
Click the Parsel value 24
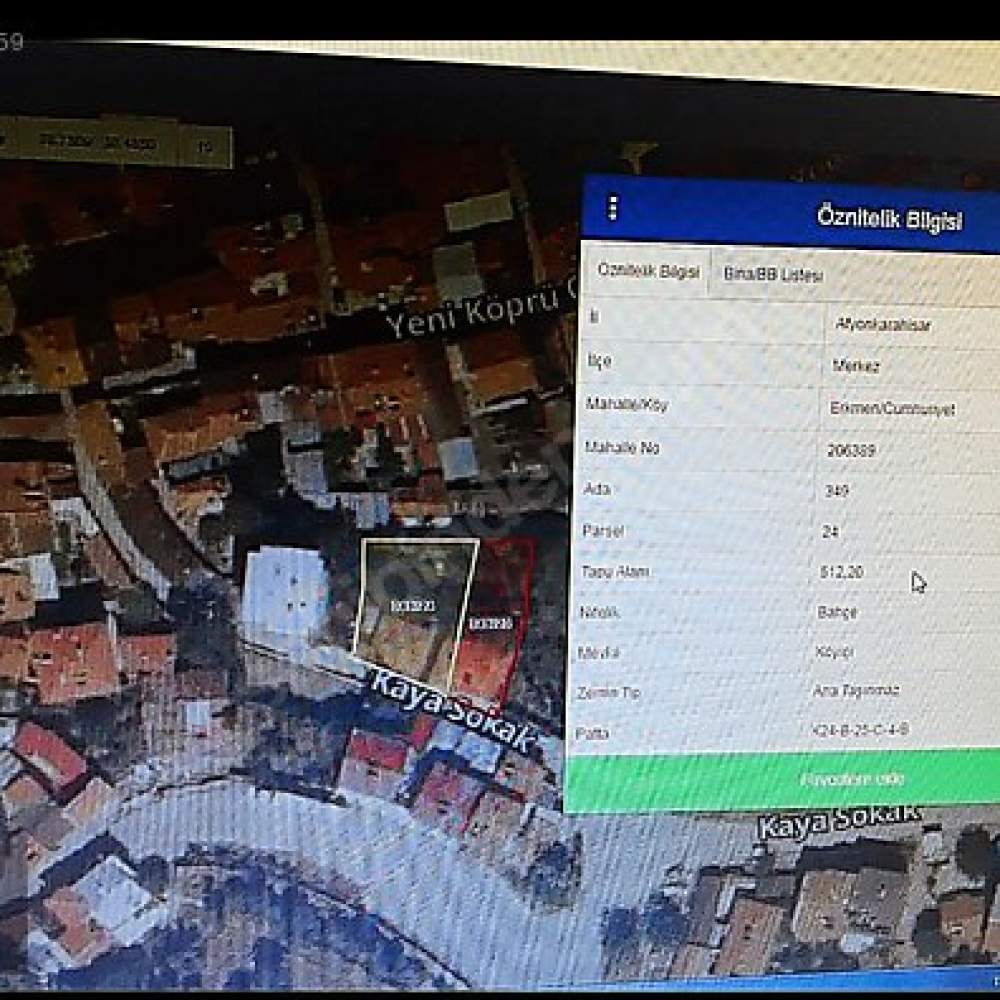pos(830,531)
